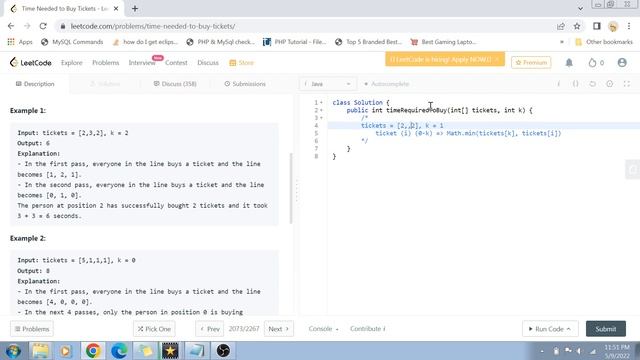Screen dimensions: 640x360
Task: Click the Premium button
Action: click(x=531, y=62)
